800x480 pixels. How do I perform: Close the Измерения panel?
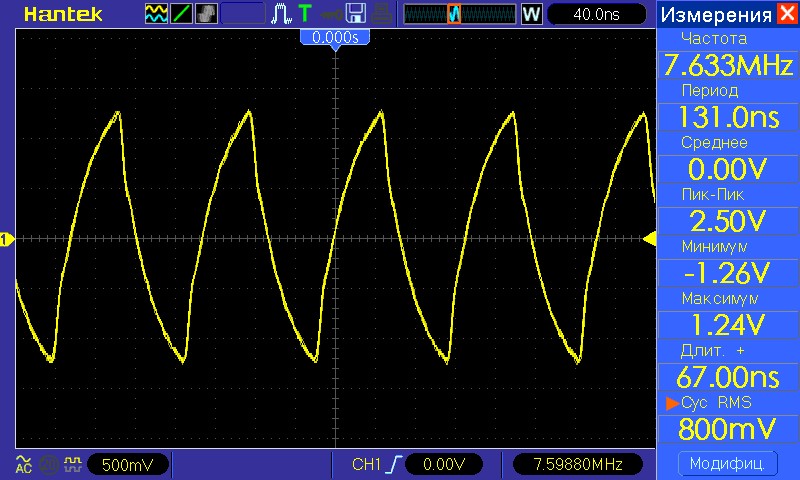pyautogui.click(x=787, y=13)
